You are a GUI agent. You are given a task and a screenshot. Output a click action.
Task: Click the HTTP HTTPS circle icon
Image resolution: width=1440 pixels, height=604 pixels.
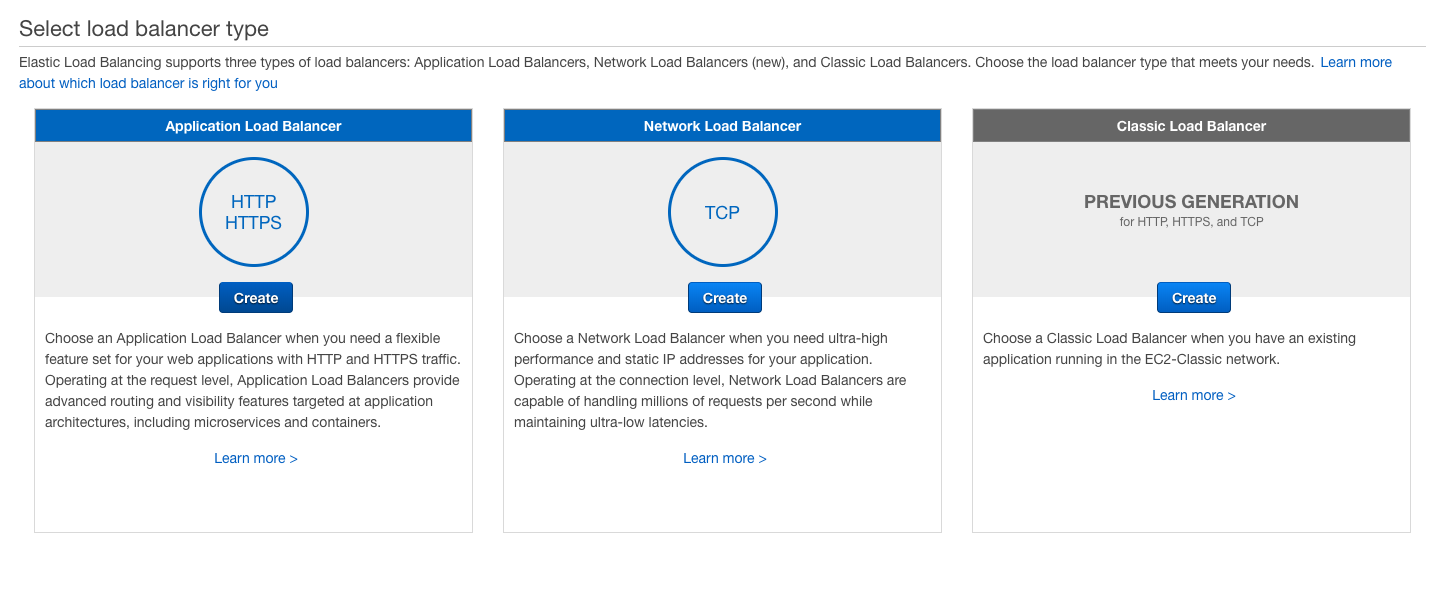pos(254,212)
